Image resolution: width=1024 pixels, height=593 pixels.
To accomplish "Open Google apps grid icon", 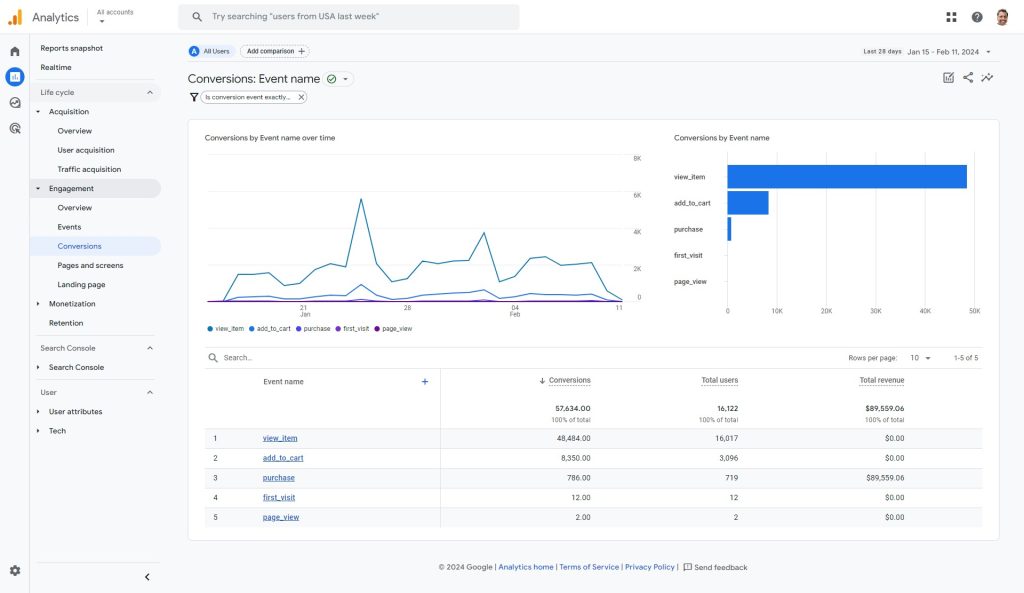I will click(x=951, y=17).
